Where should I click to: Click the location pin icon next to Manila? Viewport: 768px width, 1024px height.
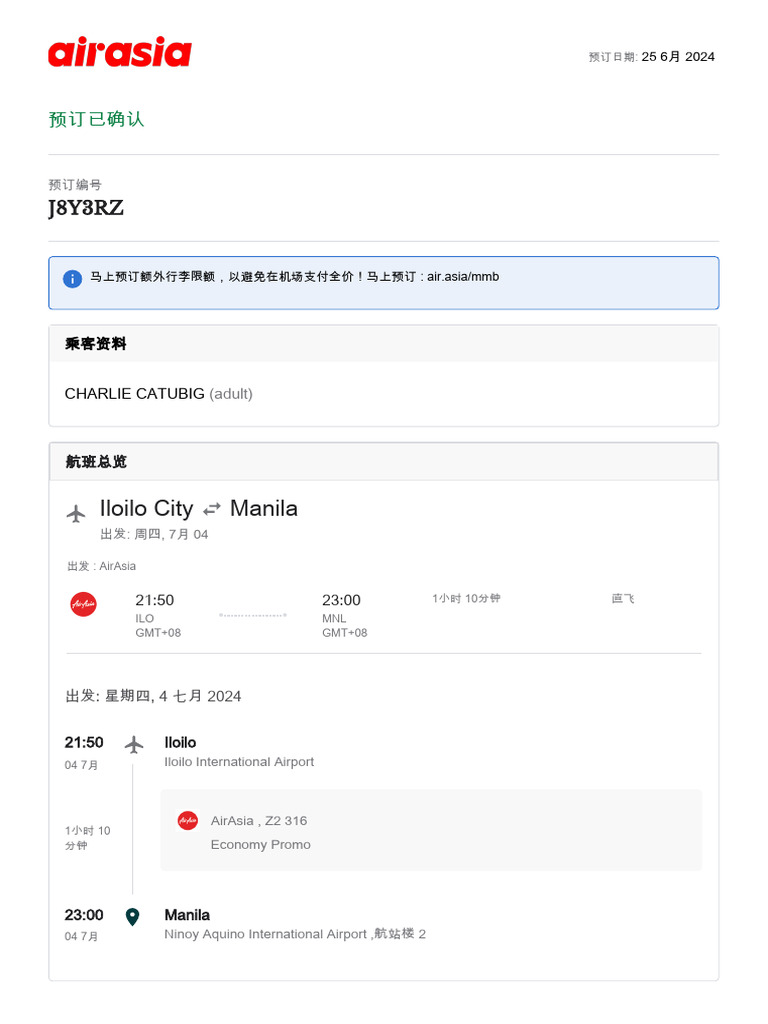[x=133, y=917]
